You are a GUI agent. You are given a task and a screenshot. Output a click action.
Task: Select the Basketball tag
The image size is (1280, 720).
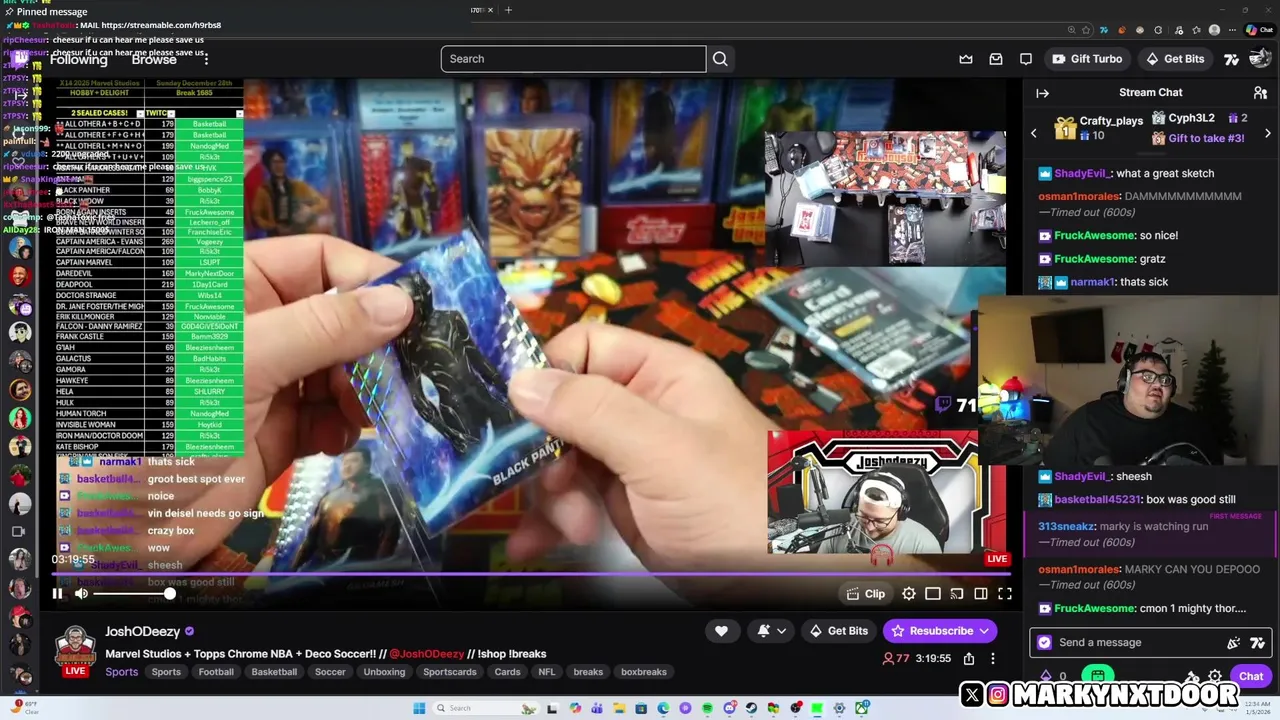click(274, 672)
